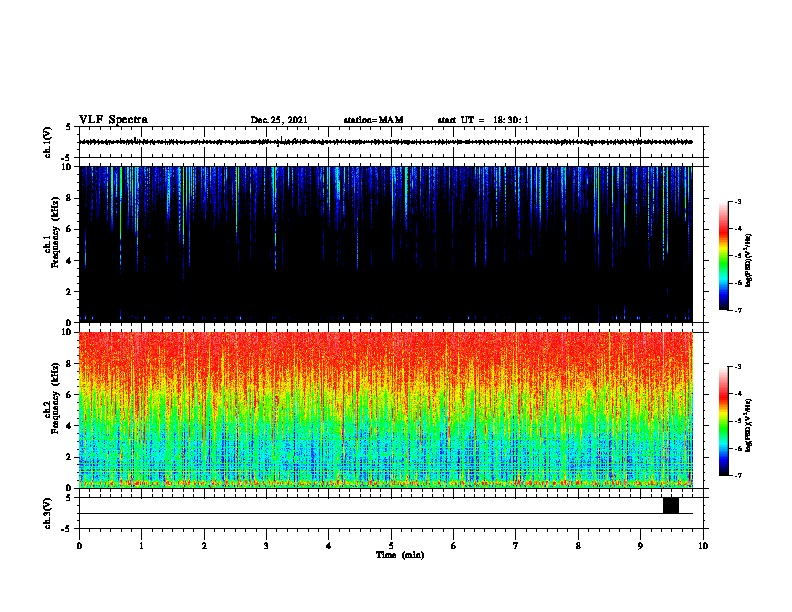Click the ch.1 waveform trace at top
The image size is (792, 612).
386,142
